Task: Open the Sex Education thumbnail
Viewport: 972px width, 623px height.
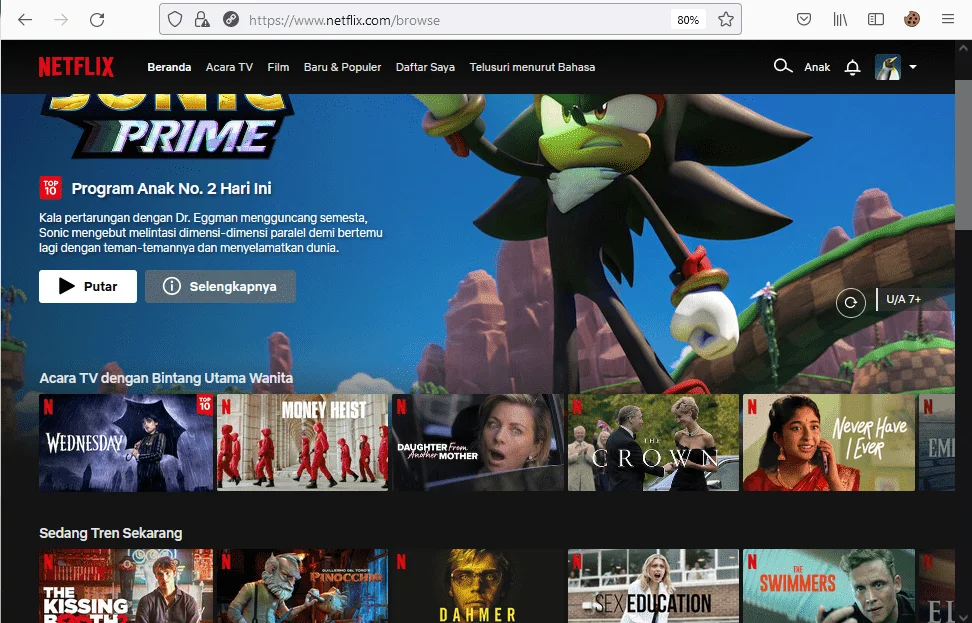Action: [x=653, y=586]
